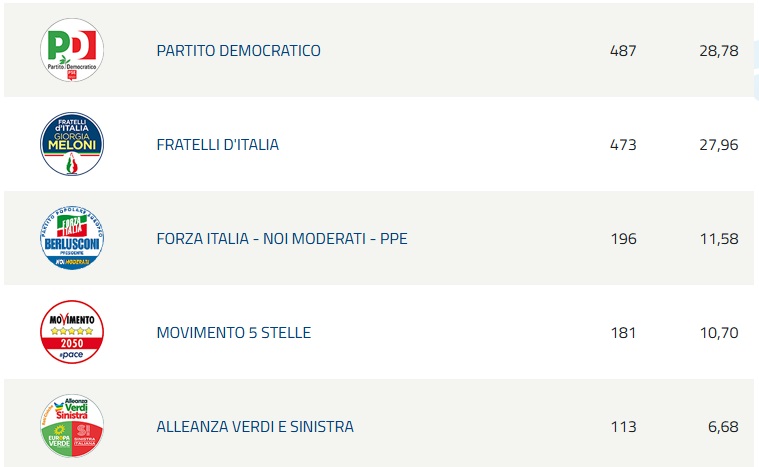The image size is (759, 467).
Task: Click the Fratelli d'Italia Meloni logo
Action: tap(72, 144)
